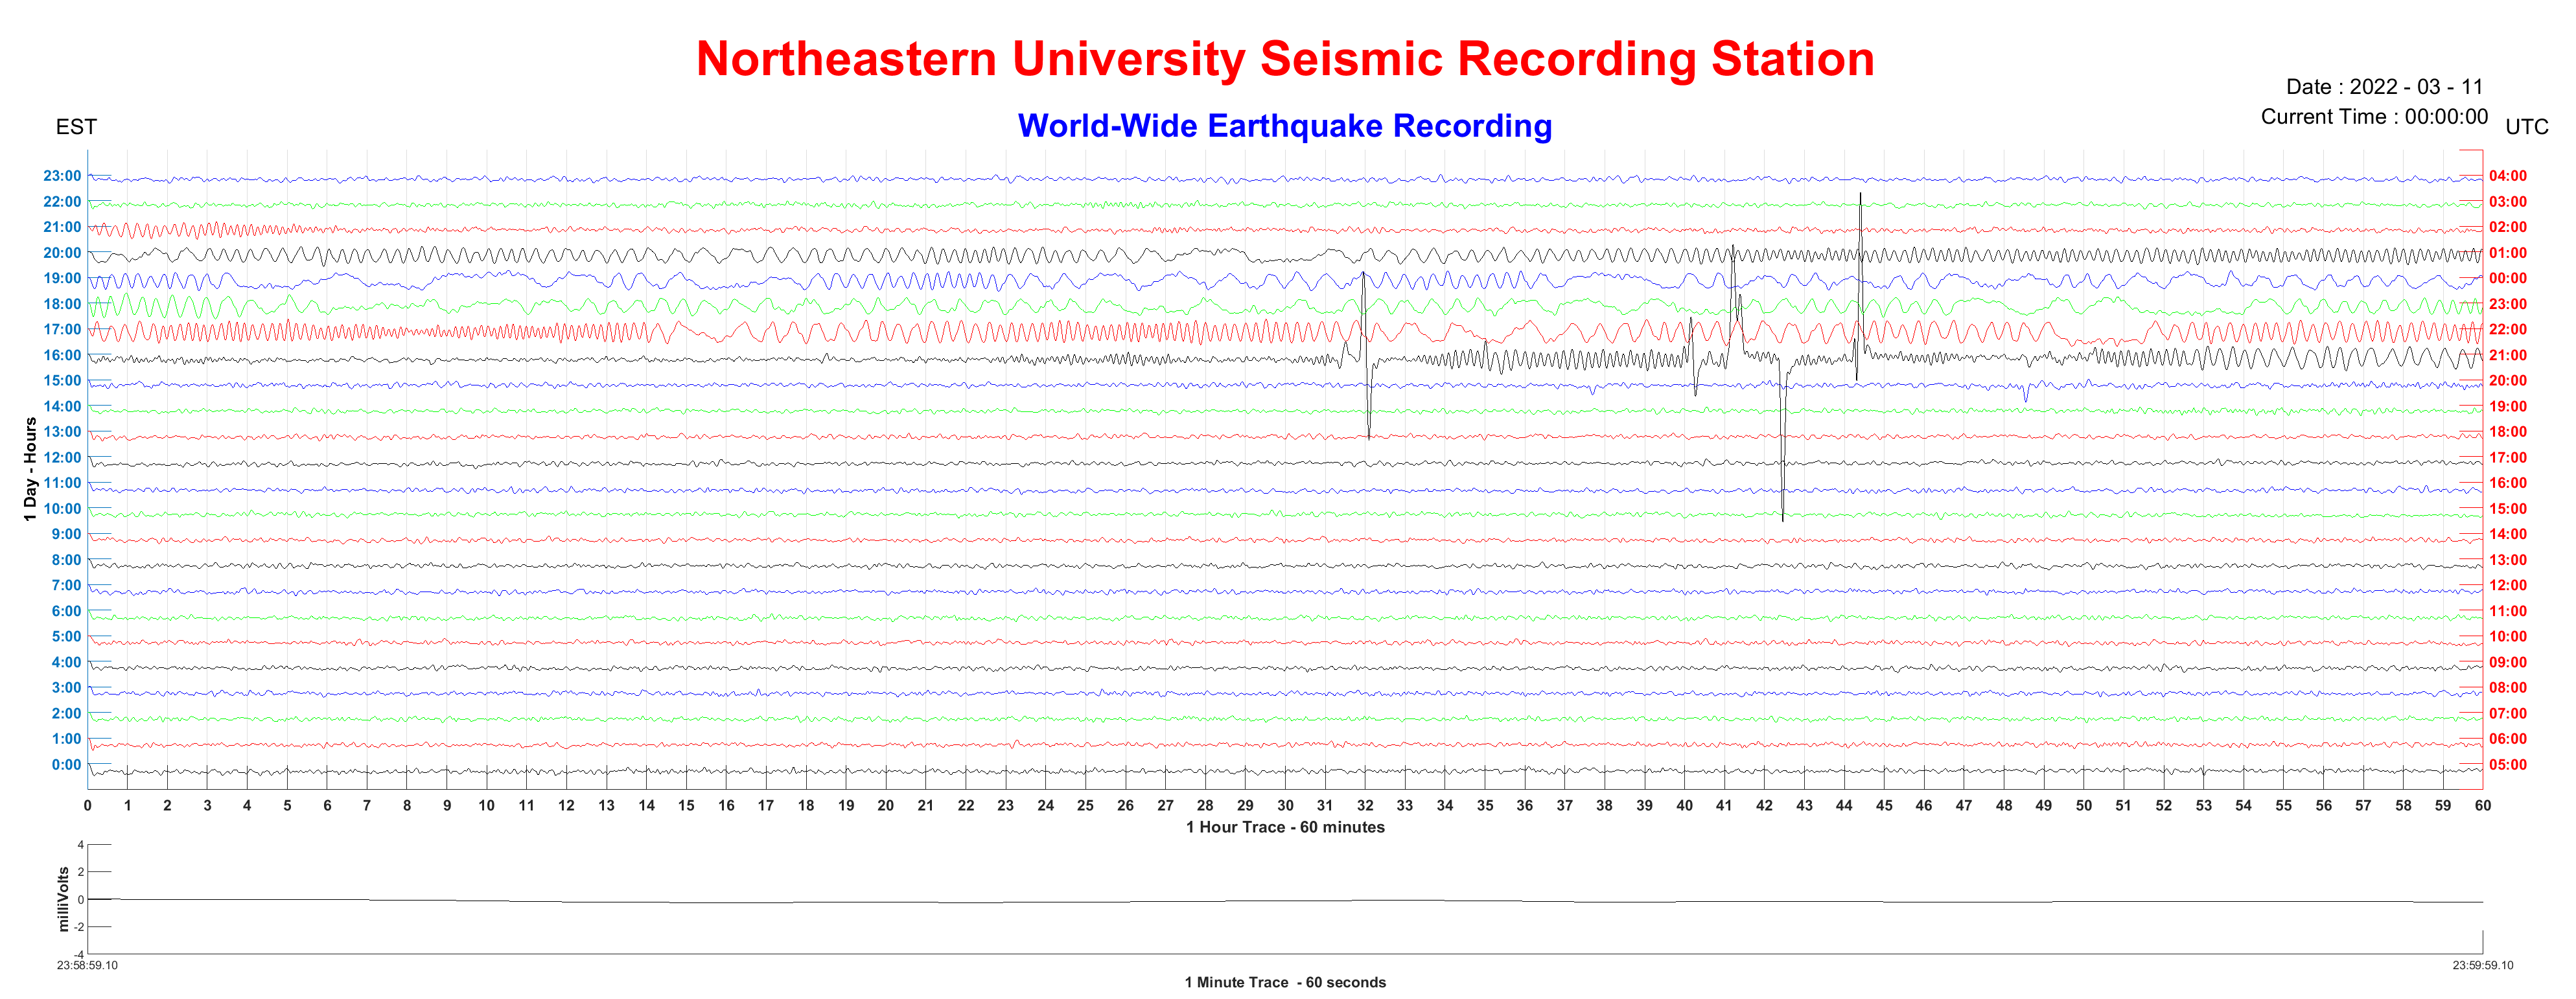Click the 1 Hour Trace axis caption
This screenshot has width=2576, height=999.
(1285, 827)
